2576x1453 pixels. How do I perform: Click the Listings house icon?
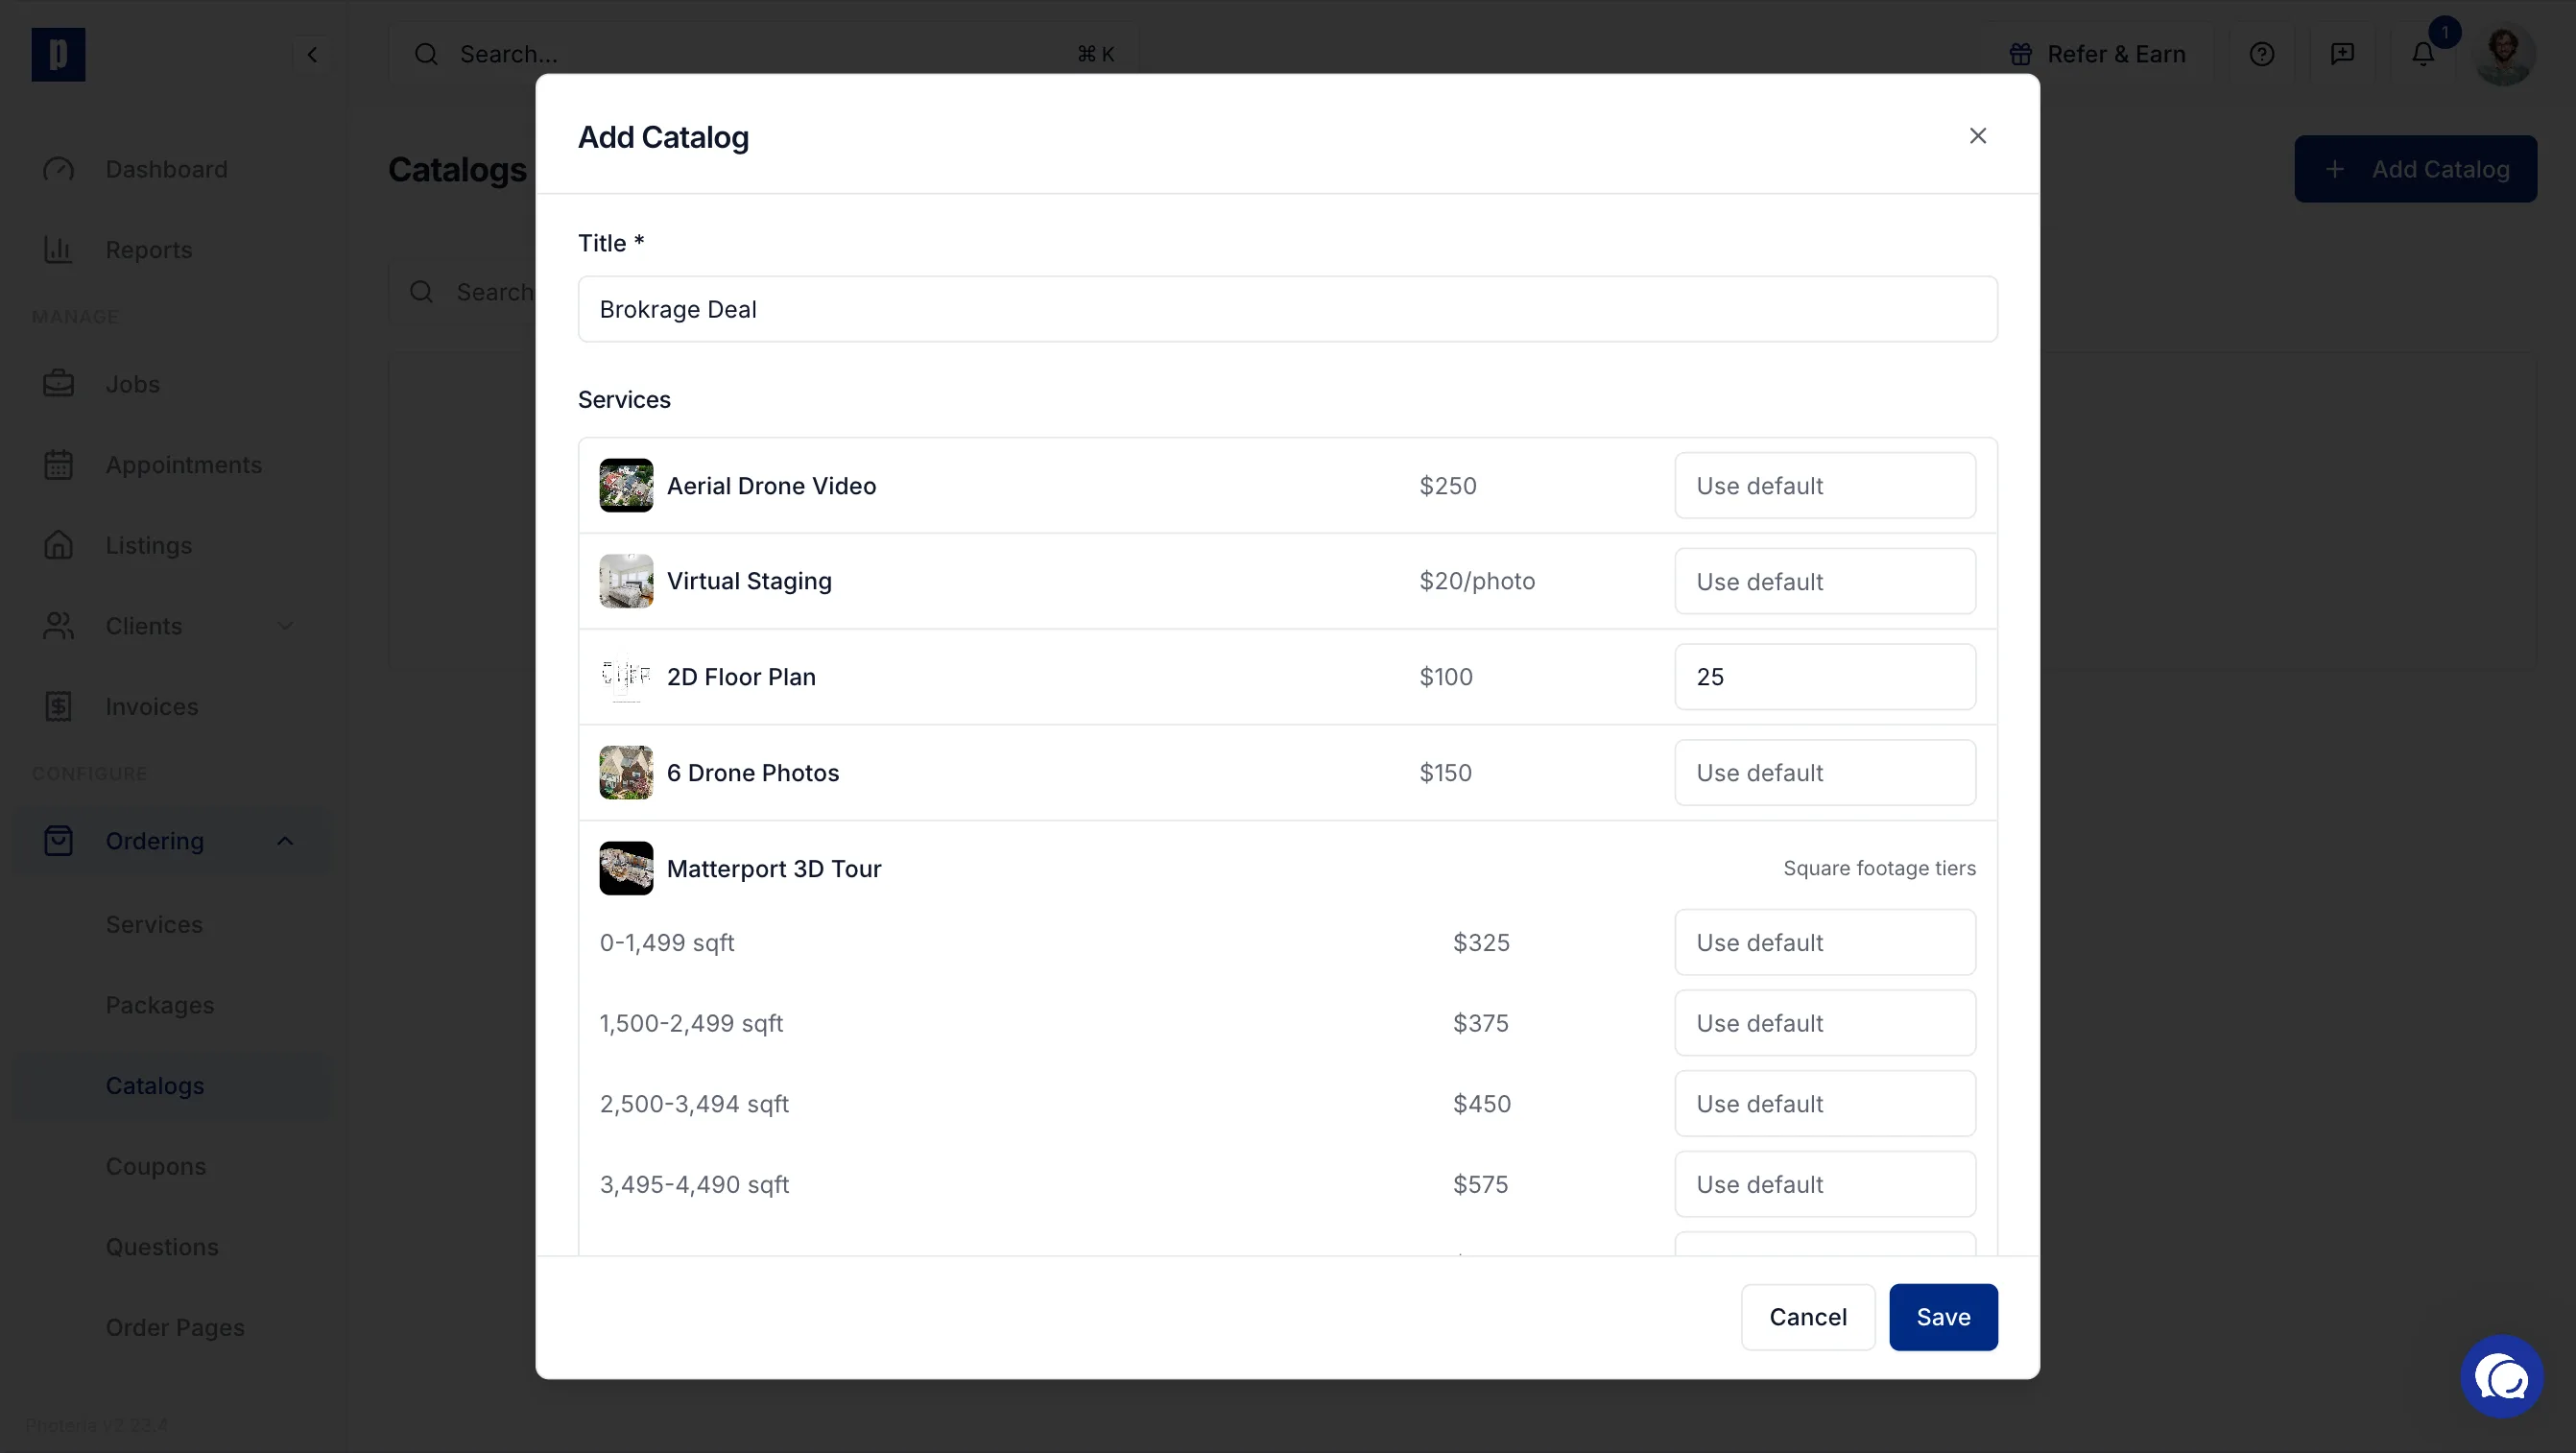[58, 545]
